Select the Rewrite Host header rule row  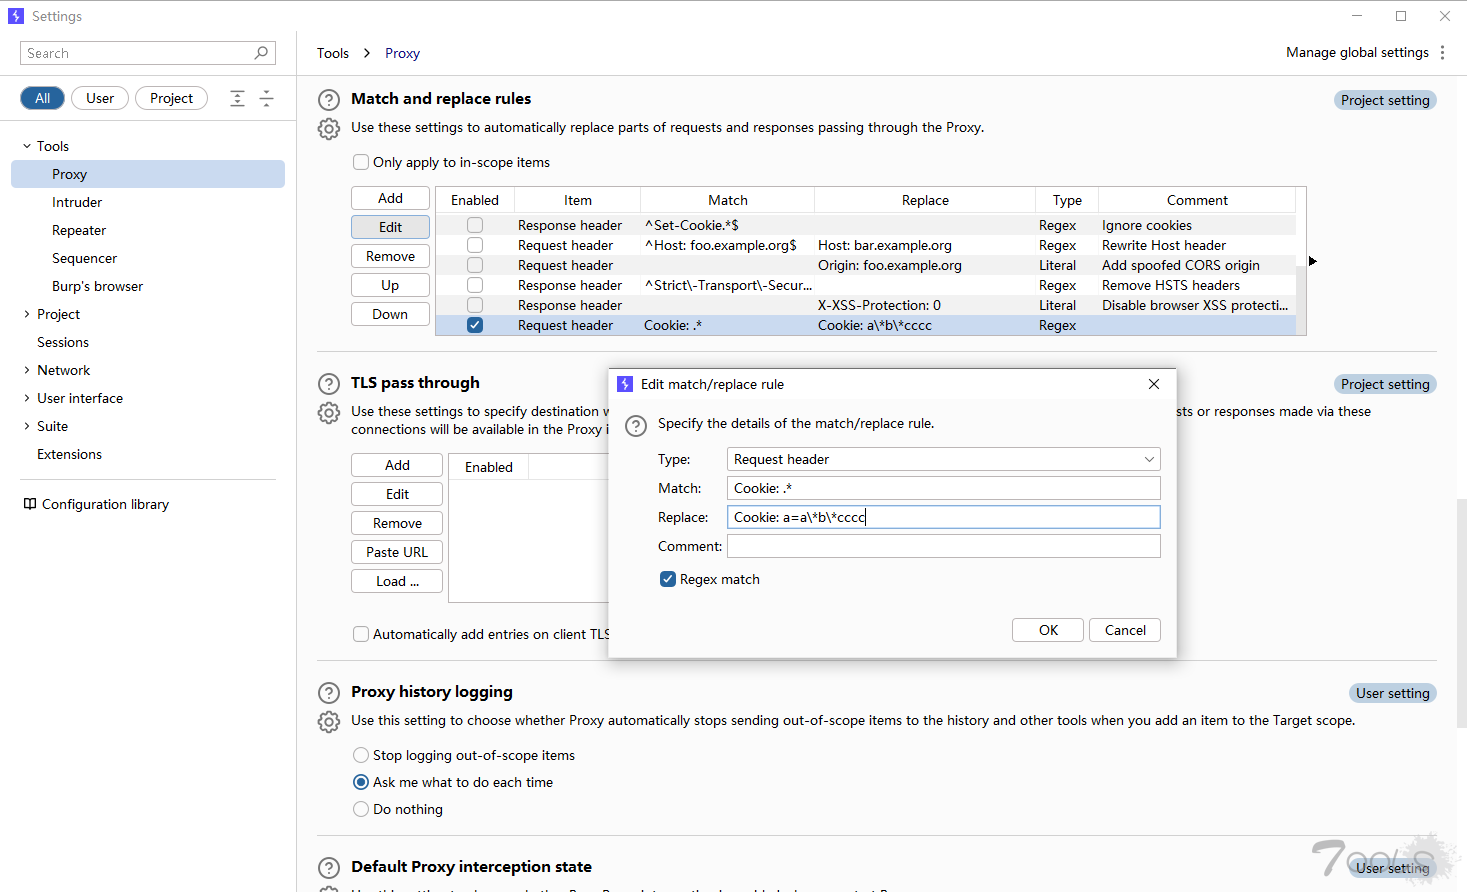tap(866, 245)
